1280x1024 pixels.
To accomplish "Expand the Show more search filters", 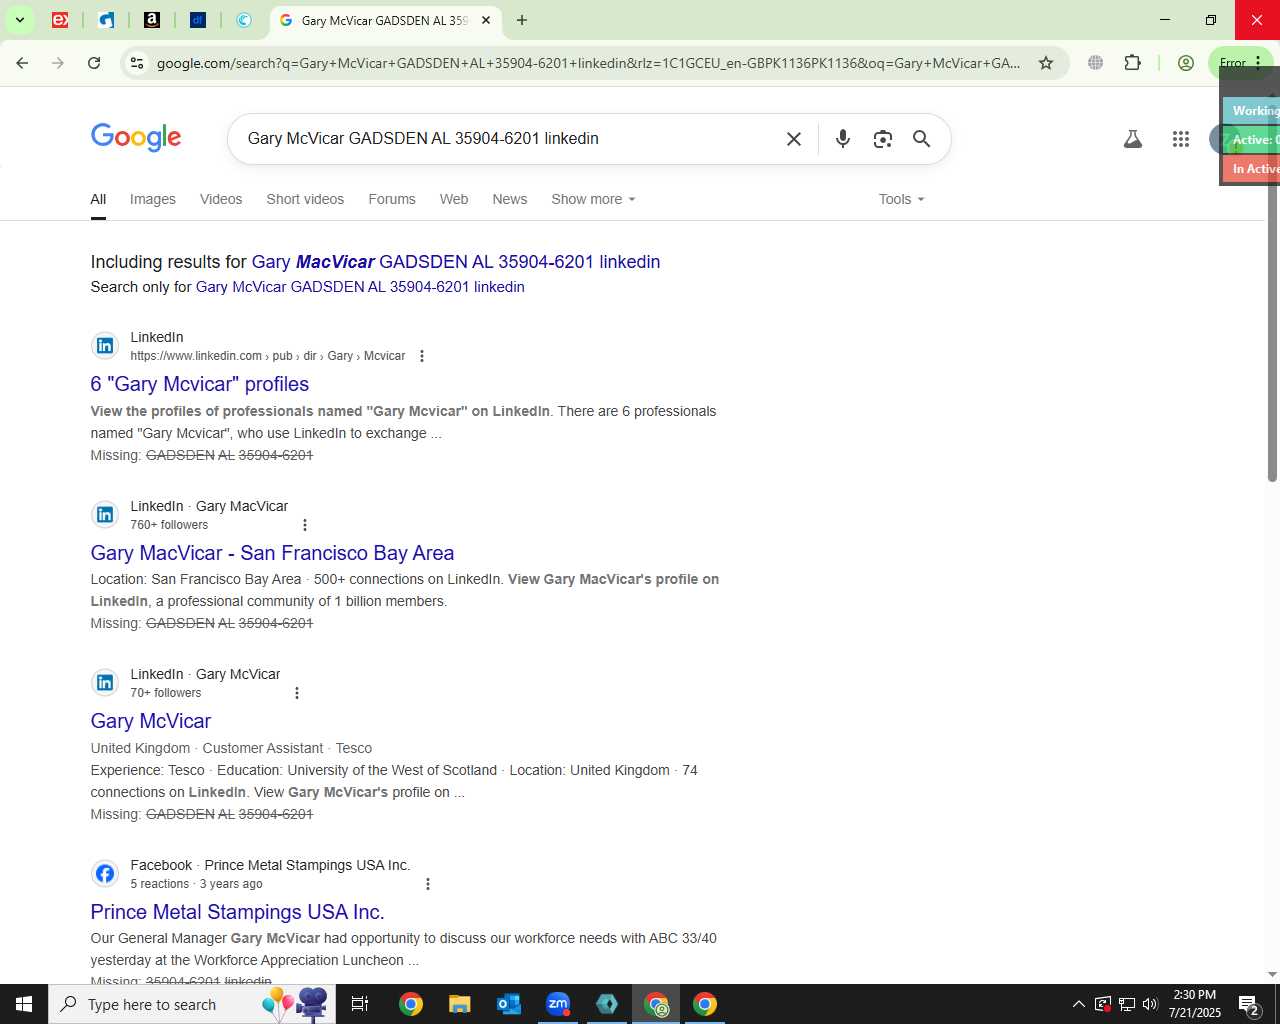I will point(593,199).
